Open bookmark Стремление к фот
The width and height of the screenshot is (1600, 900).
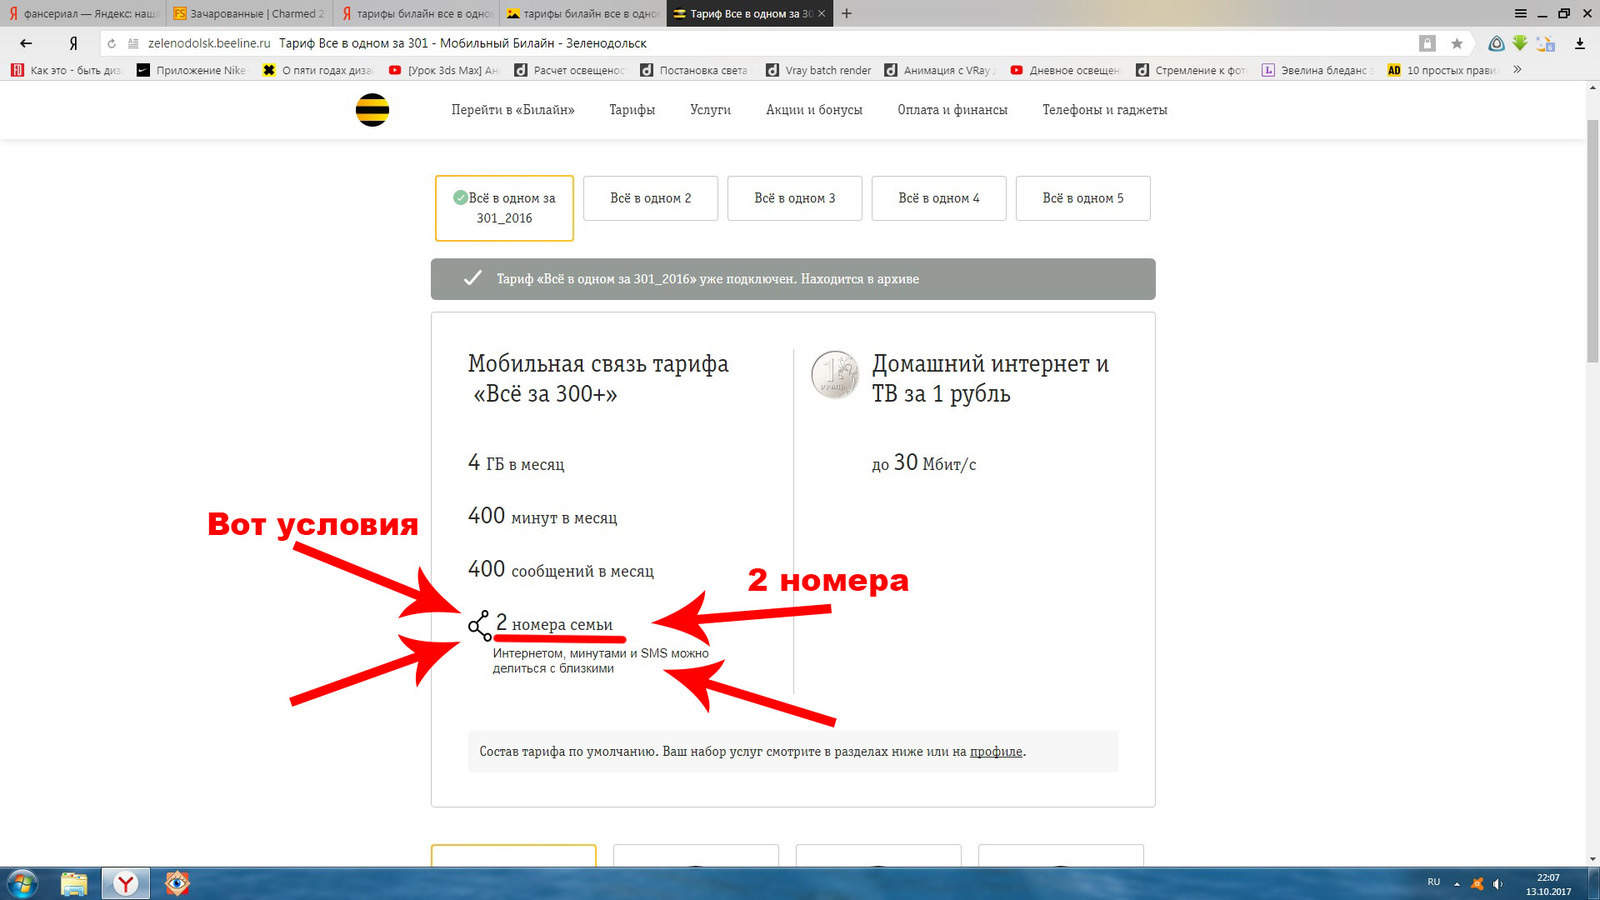click(1192, 70)
